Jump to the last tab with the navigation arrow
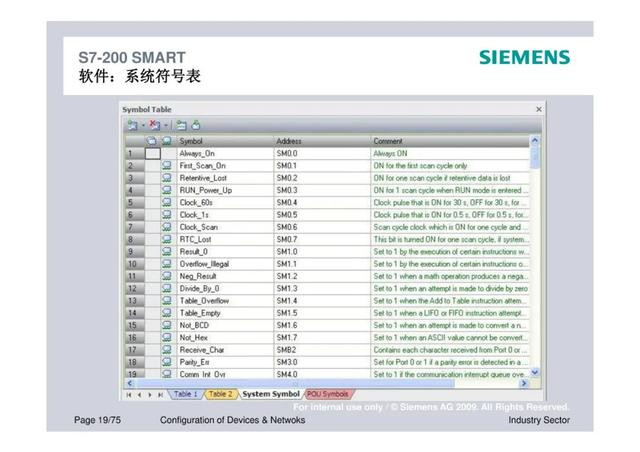640x452 pixels. pyautogui.click(x=160, y=395)
